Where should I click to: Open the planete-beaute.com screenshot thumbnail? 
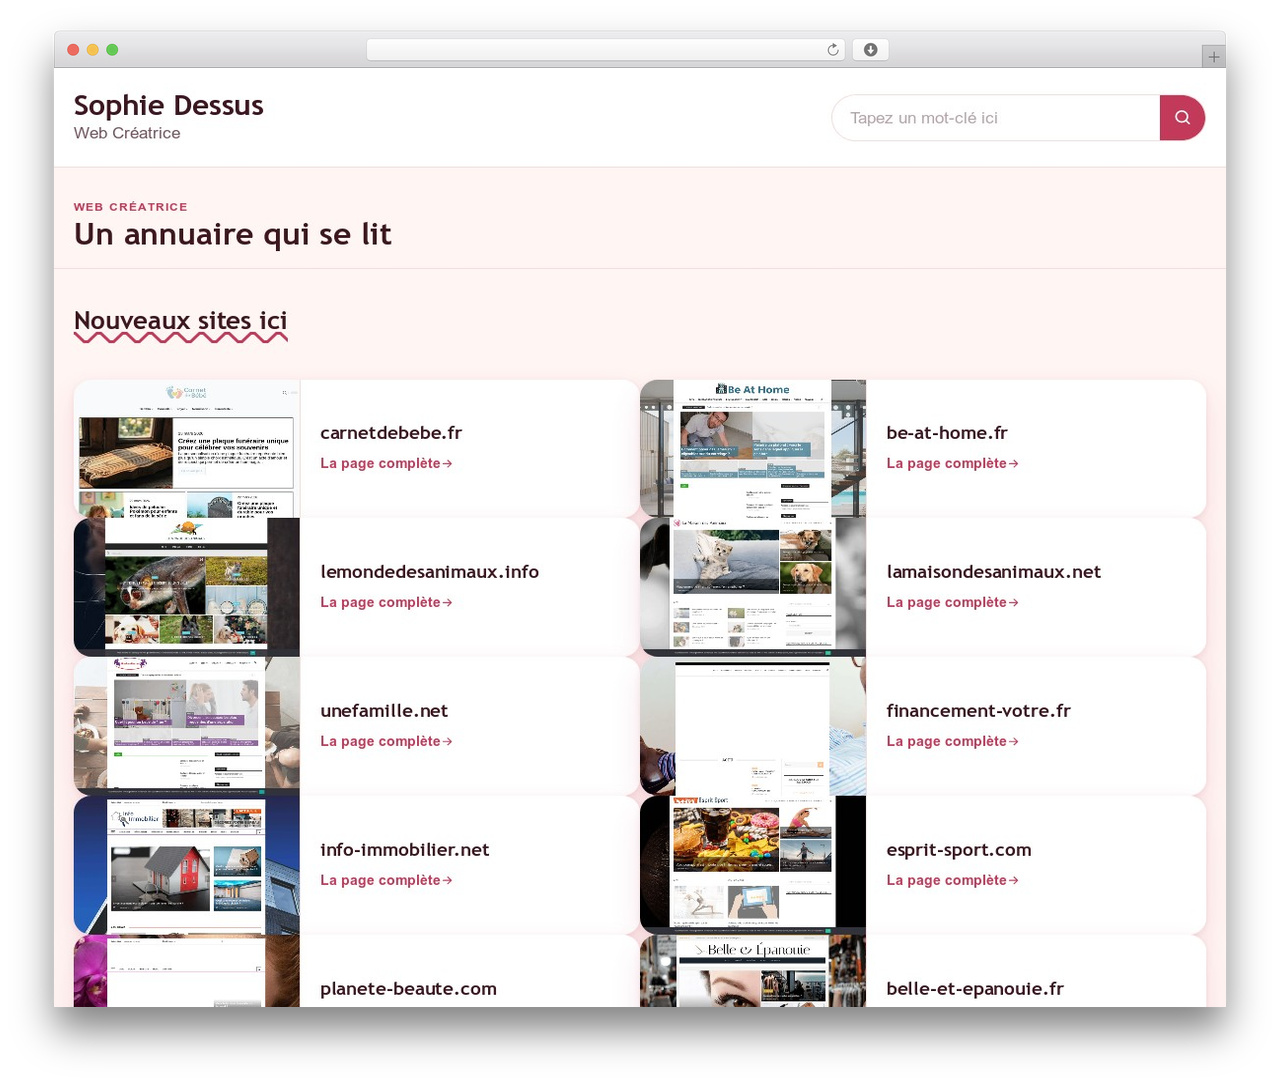[x=187, y=971]
